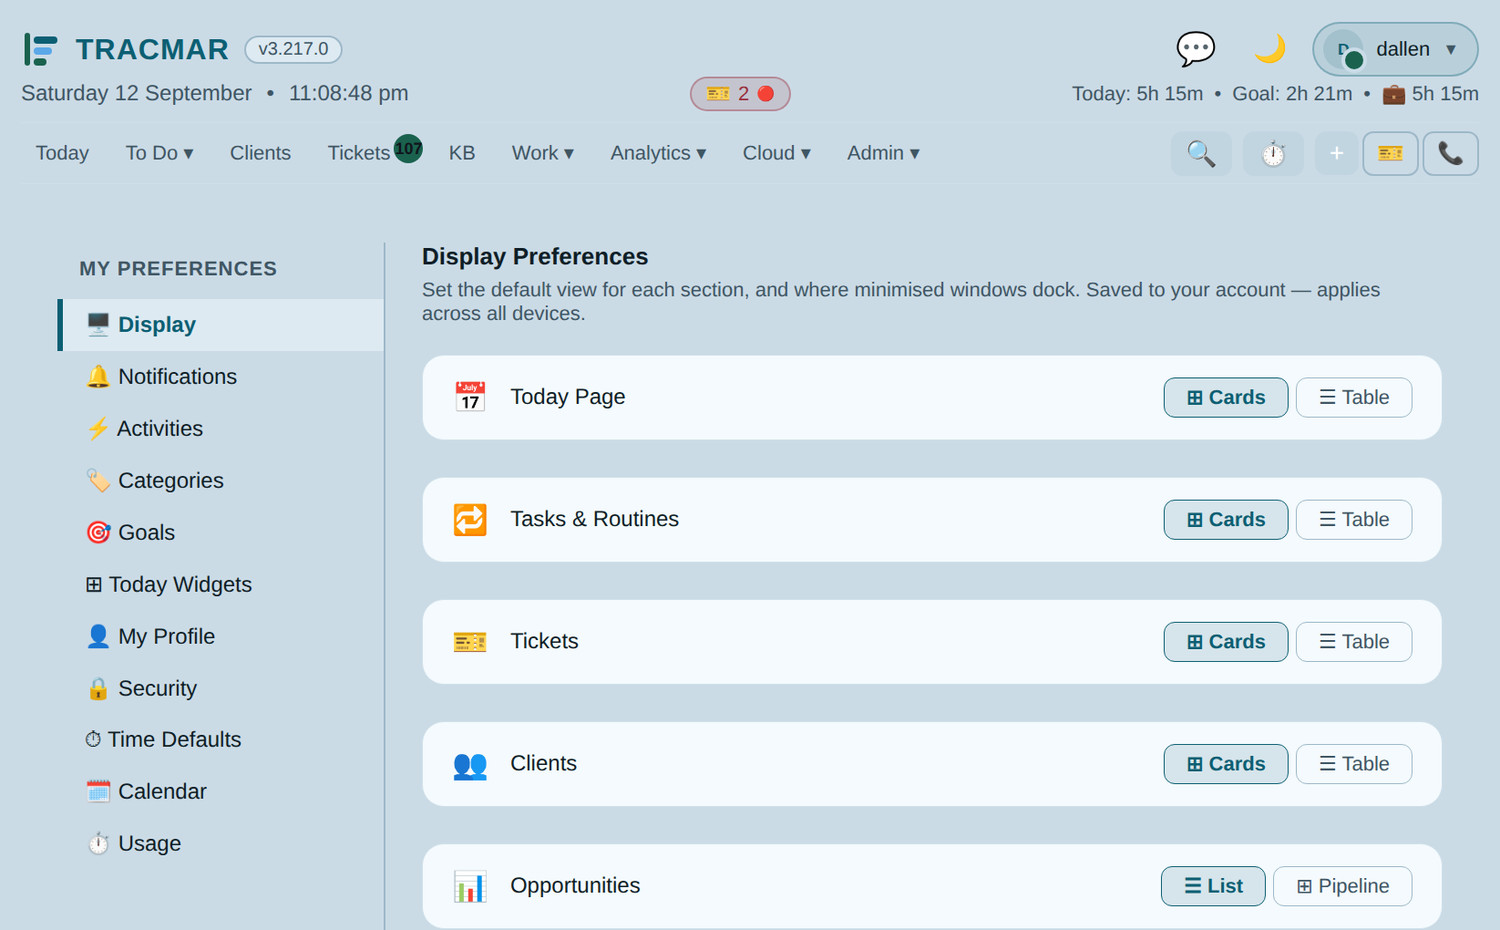Image resolution: width=1500 pixels, height=930 pixels.
Task: Open My Profile in sidebar
Action: [x=221, y=637]
